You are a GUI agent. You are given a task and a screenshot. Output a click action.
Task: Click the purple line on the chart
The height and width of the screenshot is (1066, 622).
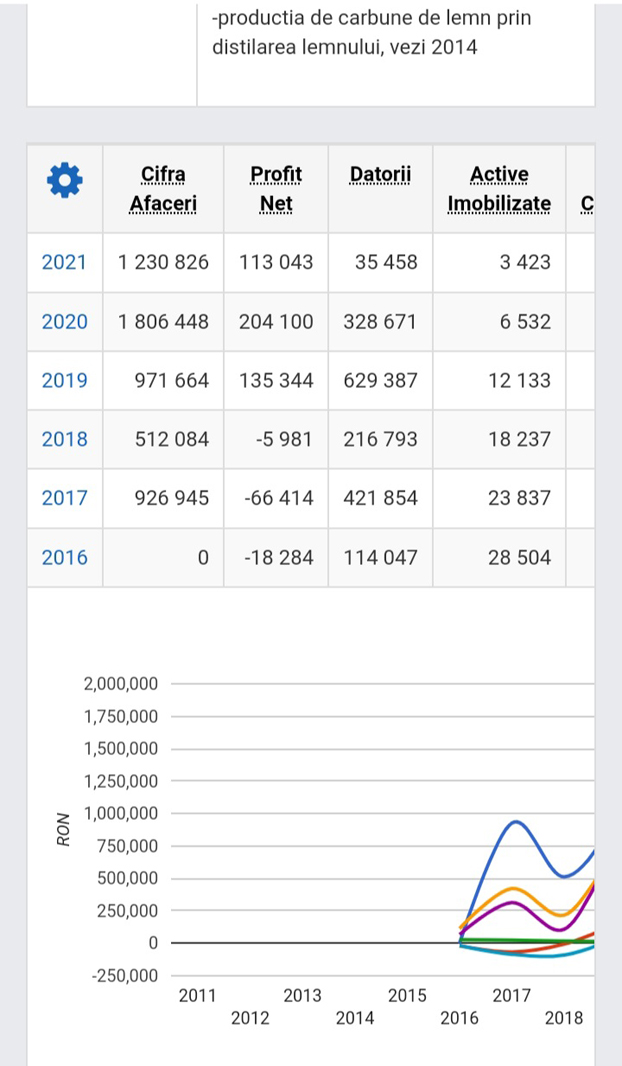pyautogui.click(x=511, y=903)
